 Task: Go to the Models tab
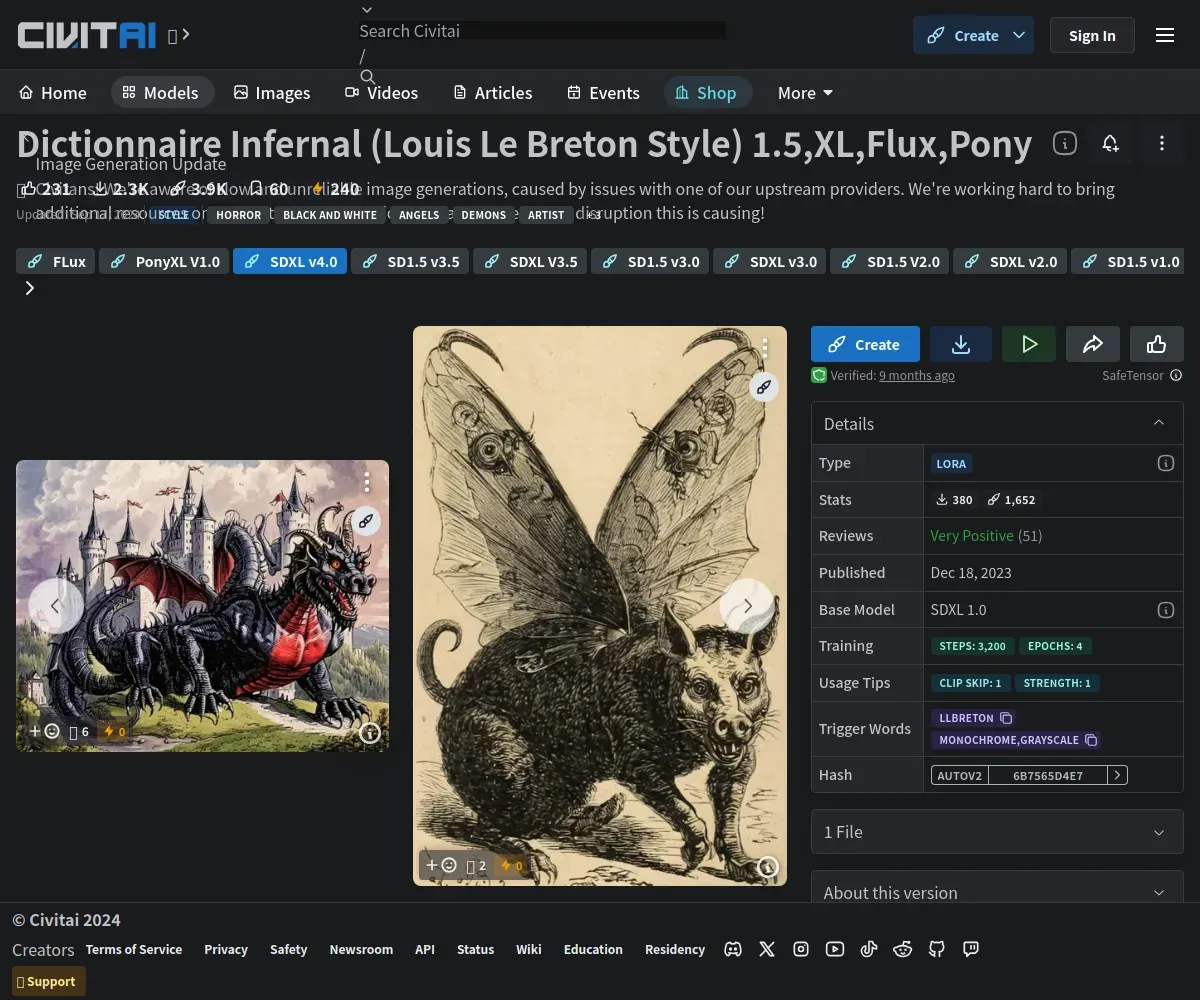[161, 92]
